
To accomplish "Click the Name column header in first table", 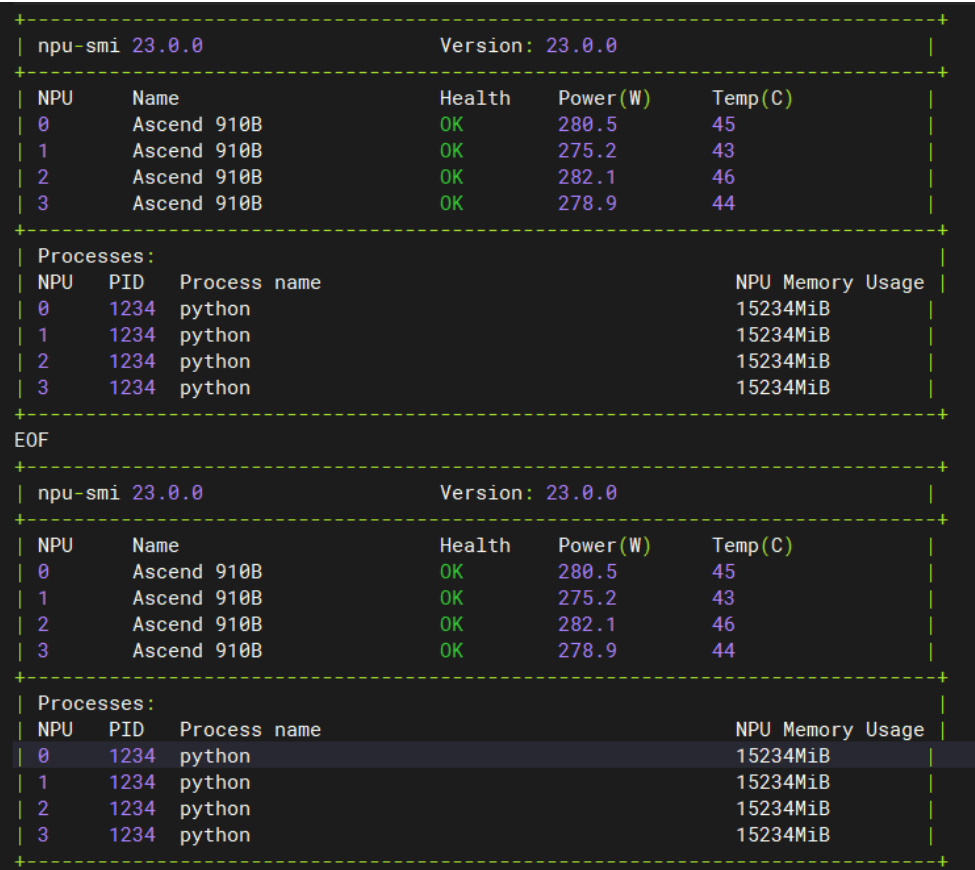I will [x=155, y=98].
